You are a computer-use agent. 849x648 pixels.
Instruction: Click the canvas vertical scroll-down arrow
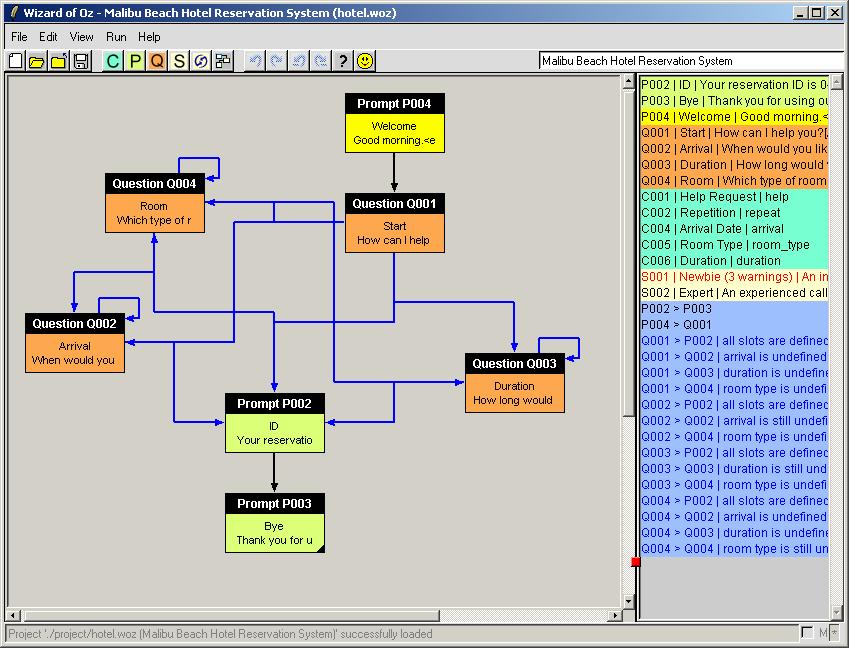pyautogui.click(x=628, y=601)
